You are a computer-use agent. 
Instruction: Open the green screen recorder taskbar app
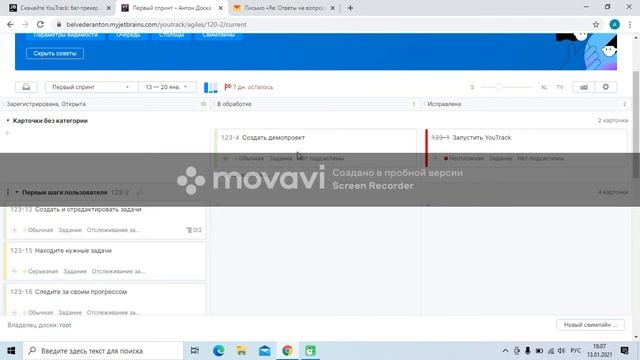(x=310, y=351)
